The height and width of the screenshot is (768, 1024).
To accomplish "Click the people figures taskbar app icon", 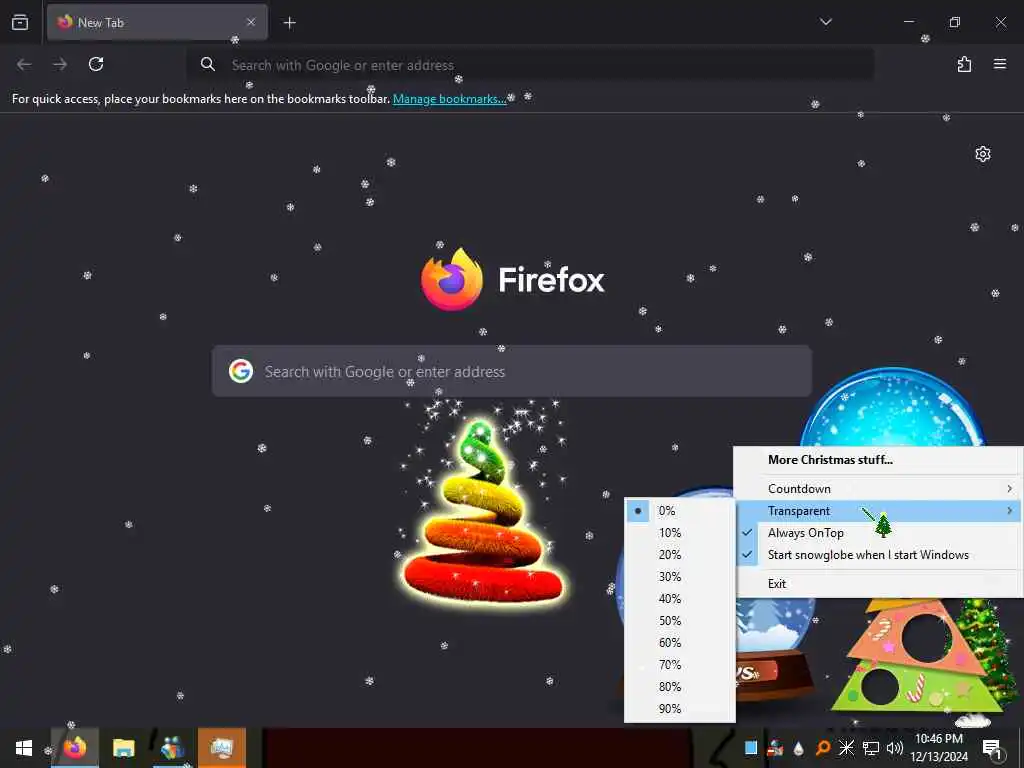I will (x=172, y=748).
